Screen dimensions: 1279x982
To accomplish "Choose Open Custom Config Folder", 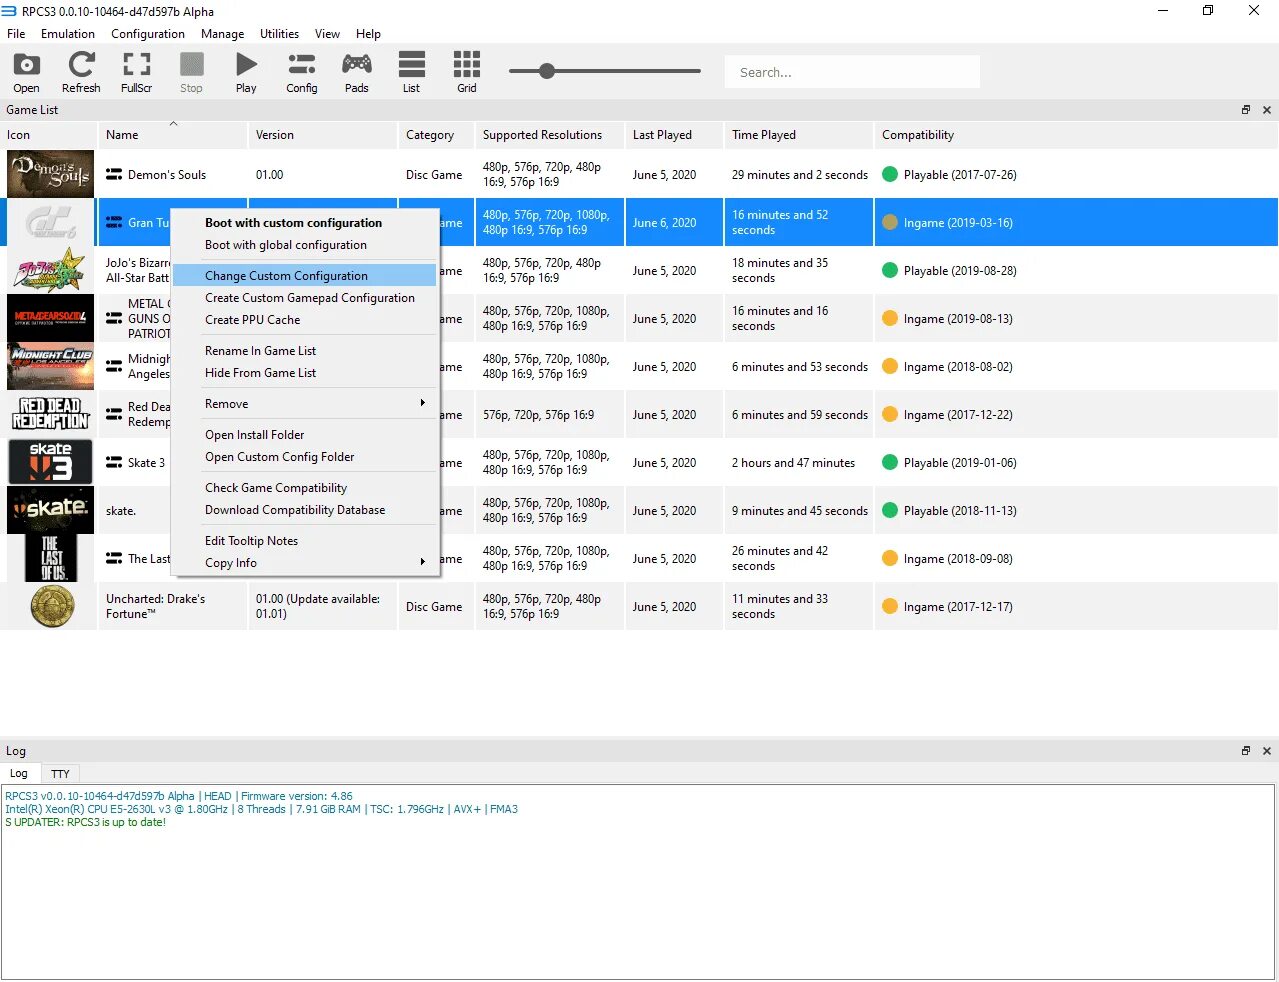I will click(305, 457).
